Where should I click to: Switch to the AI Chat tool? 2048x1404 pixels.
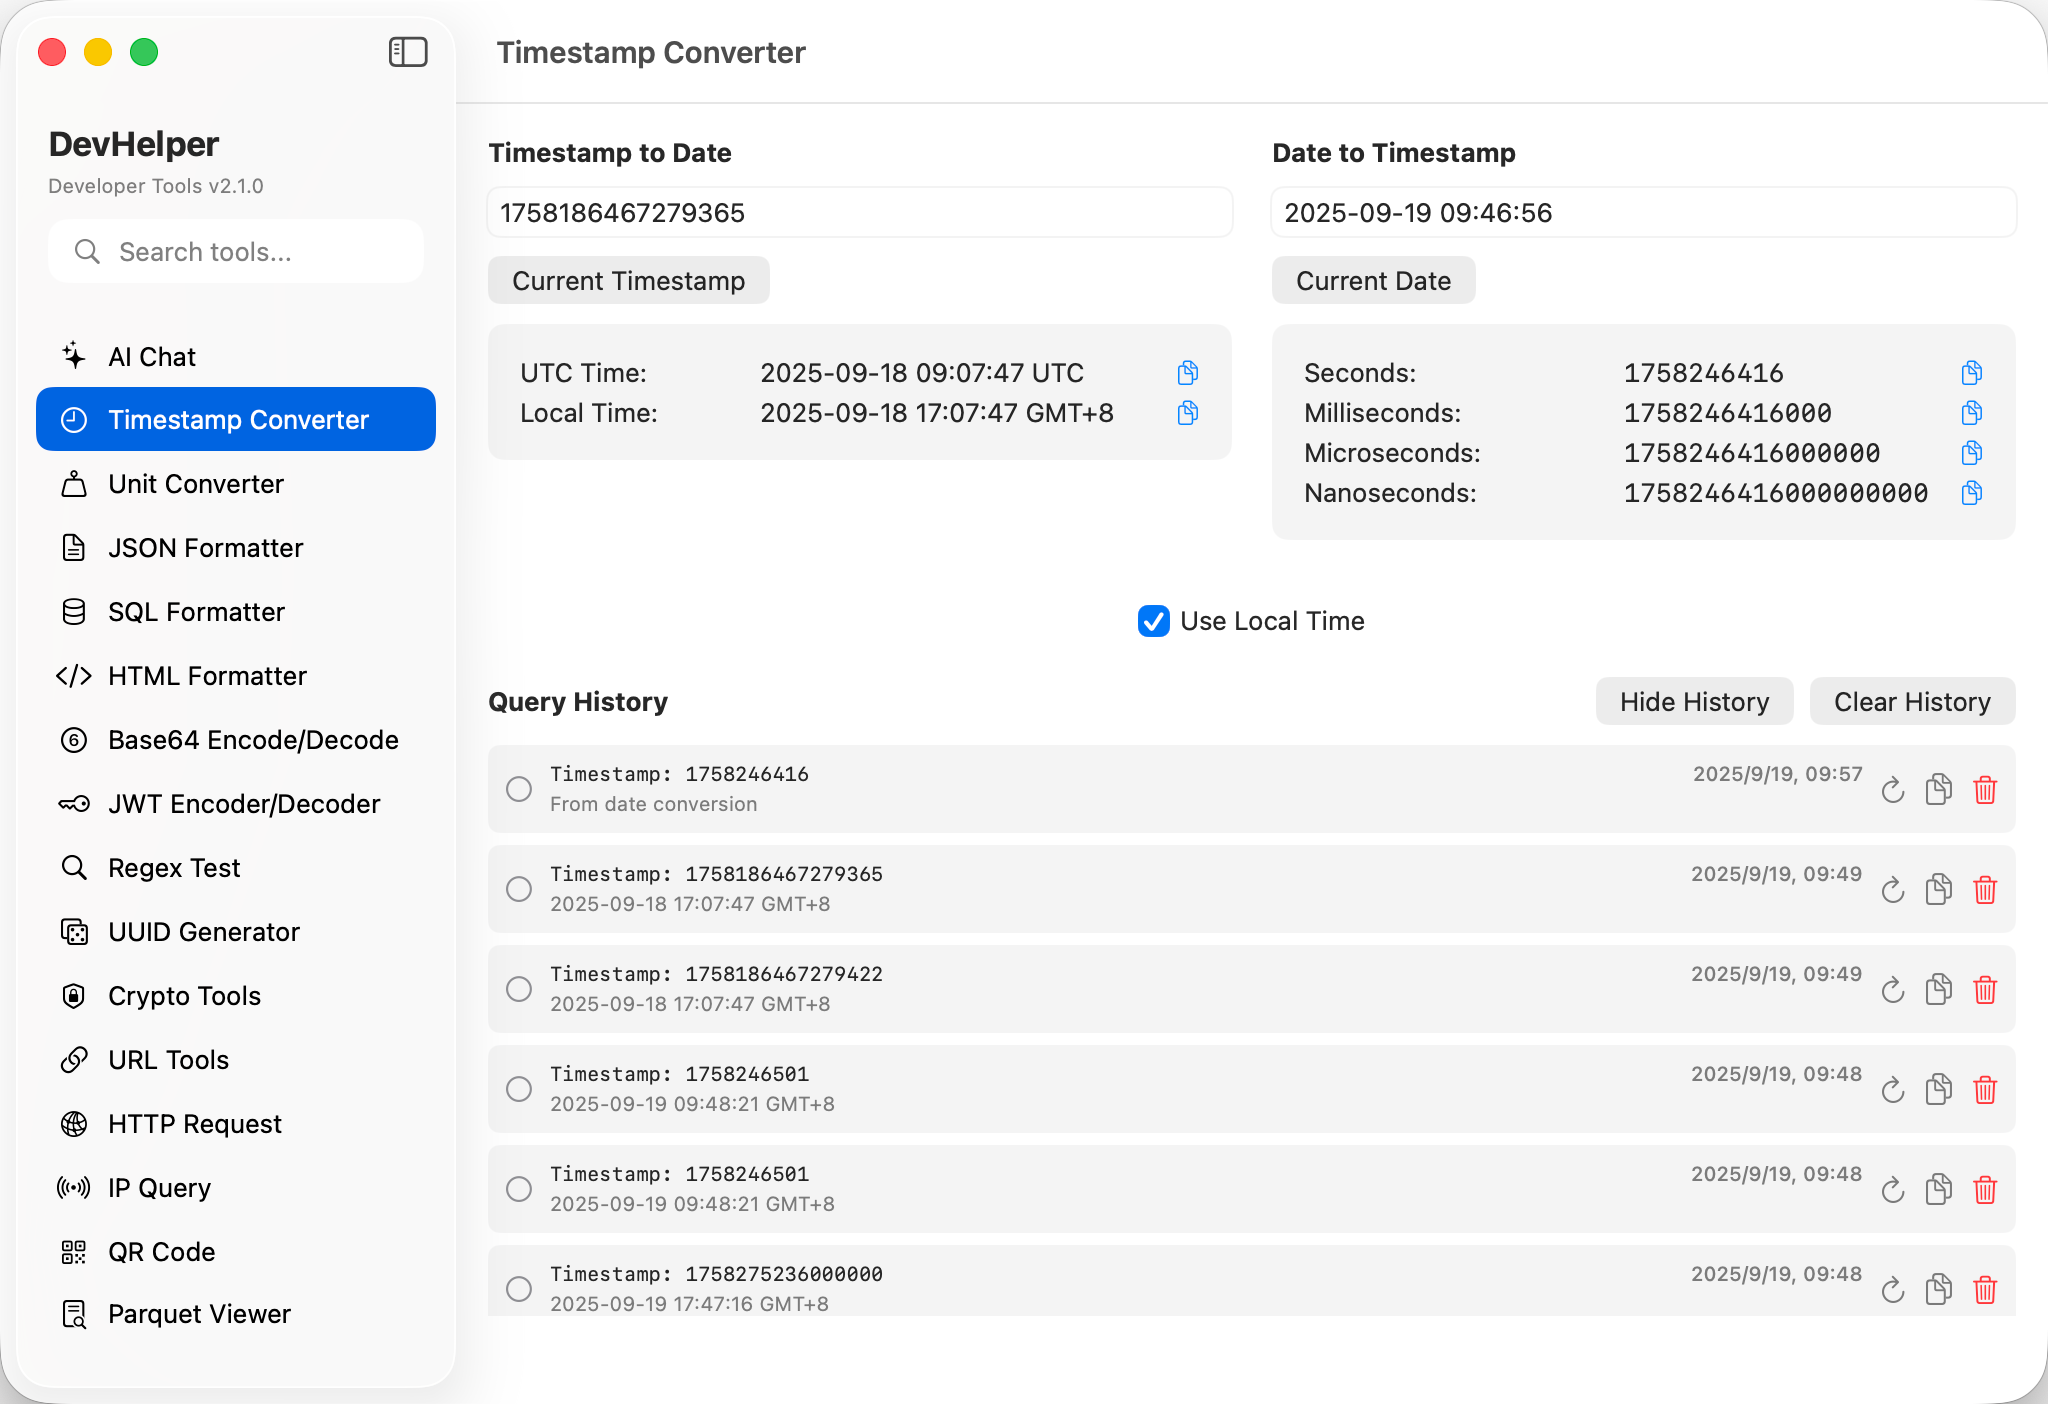152,357
